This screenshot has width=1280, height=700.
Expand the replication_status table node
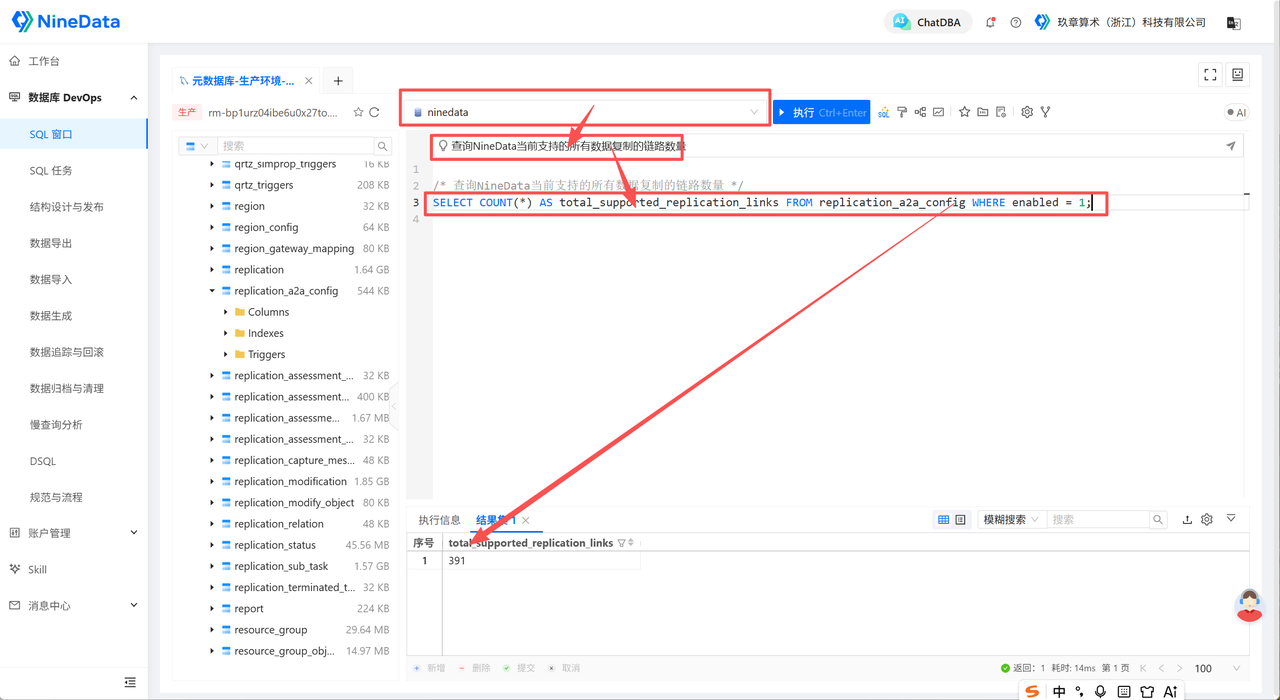click(x=212, y=545)
